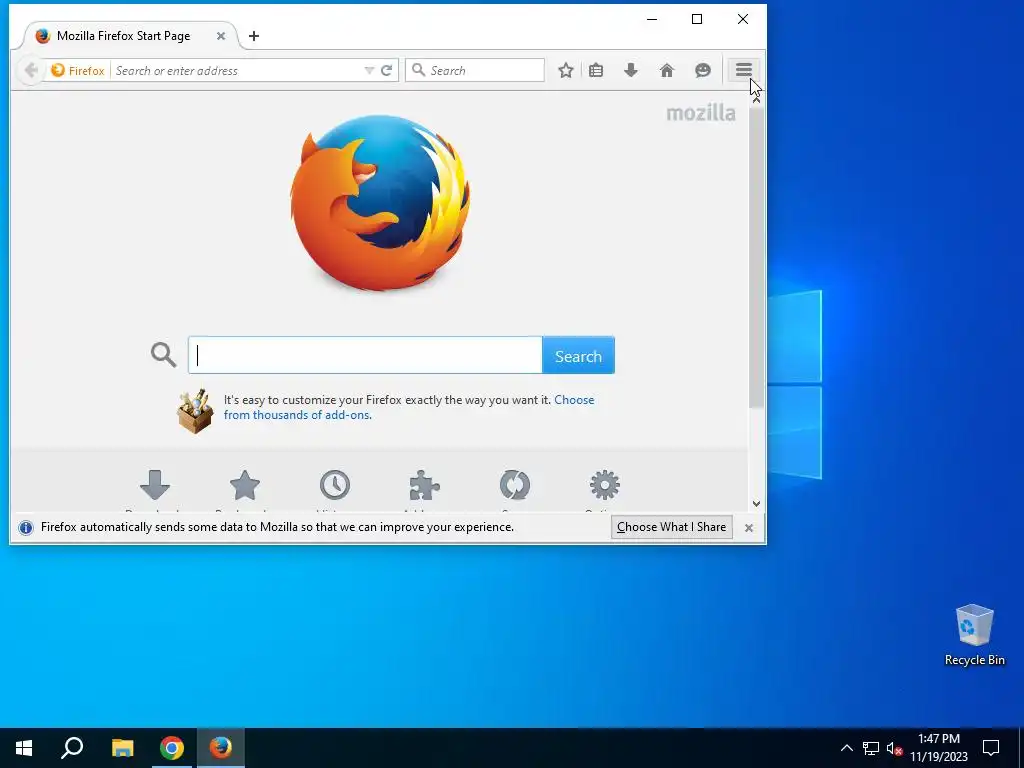This screenshot has height=768, width=1024.
Task: Open the network status tray icon
Action: tap(871, 748)
